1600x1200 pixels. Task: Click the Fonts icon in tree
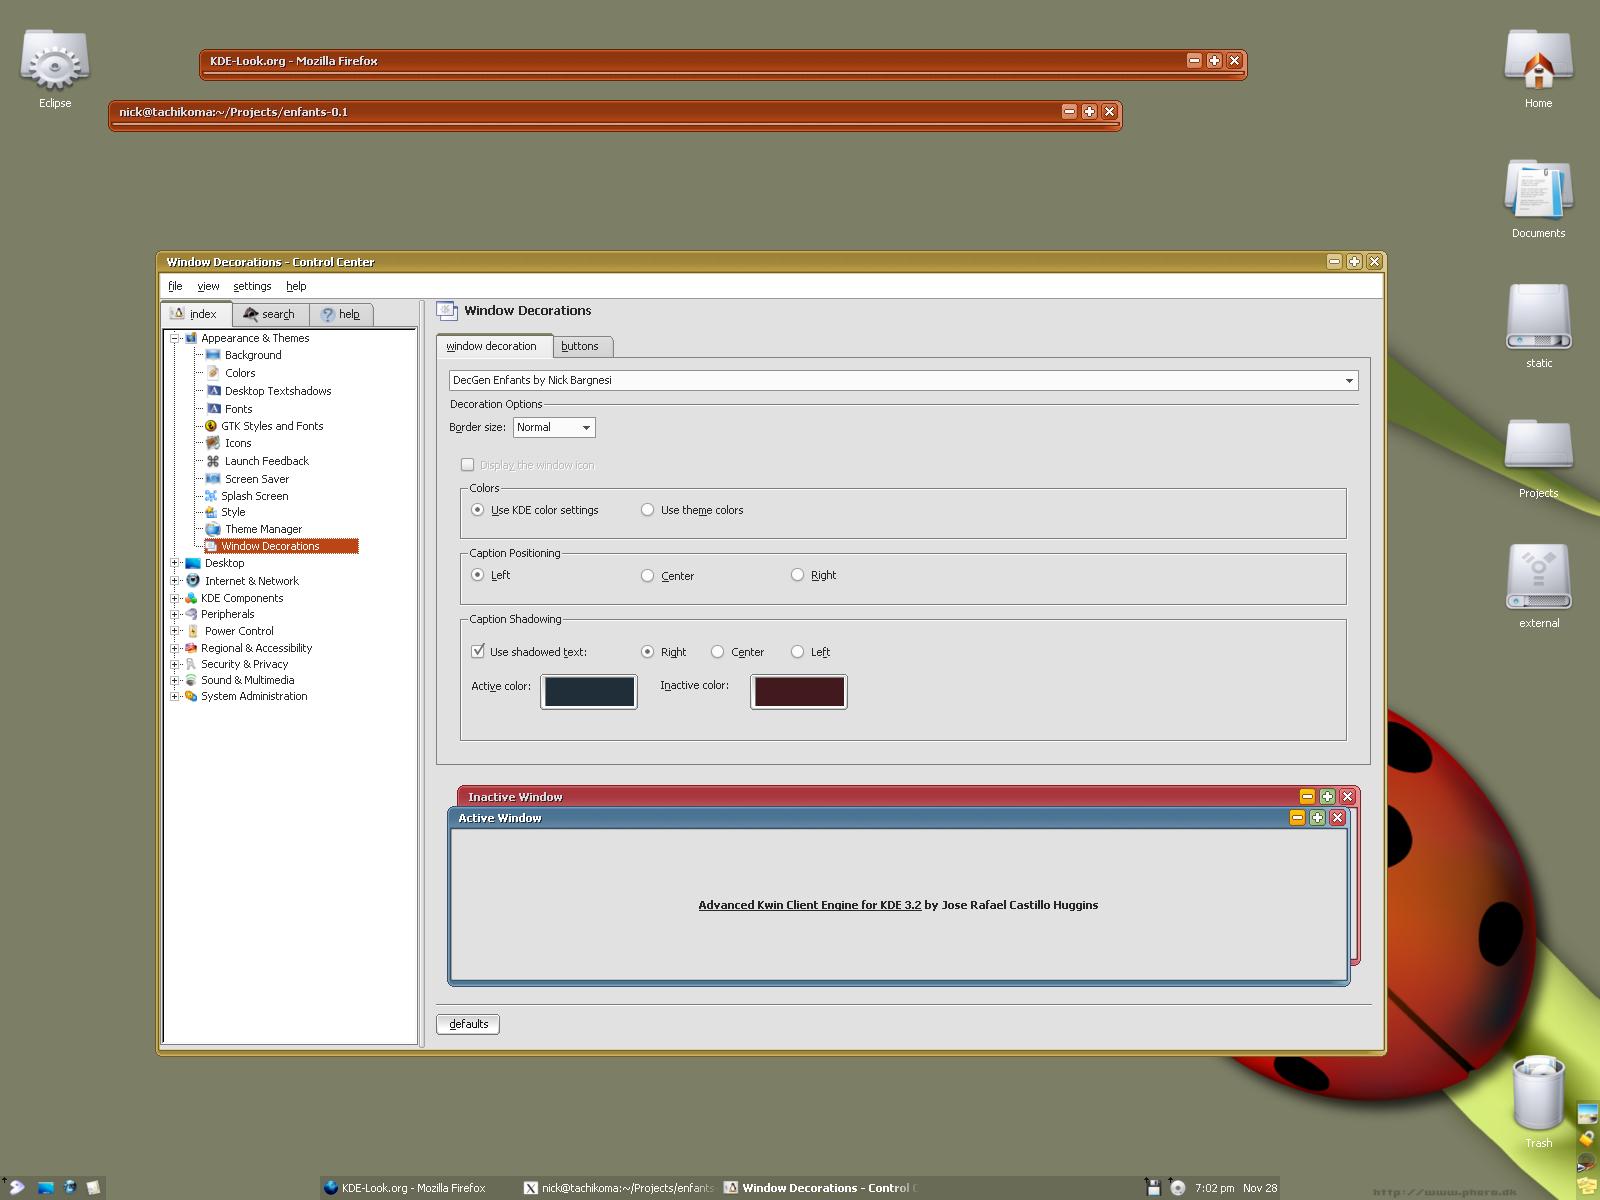click(213, 409)
